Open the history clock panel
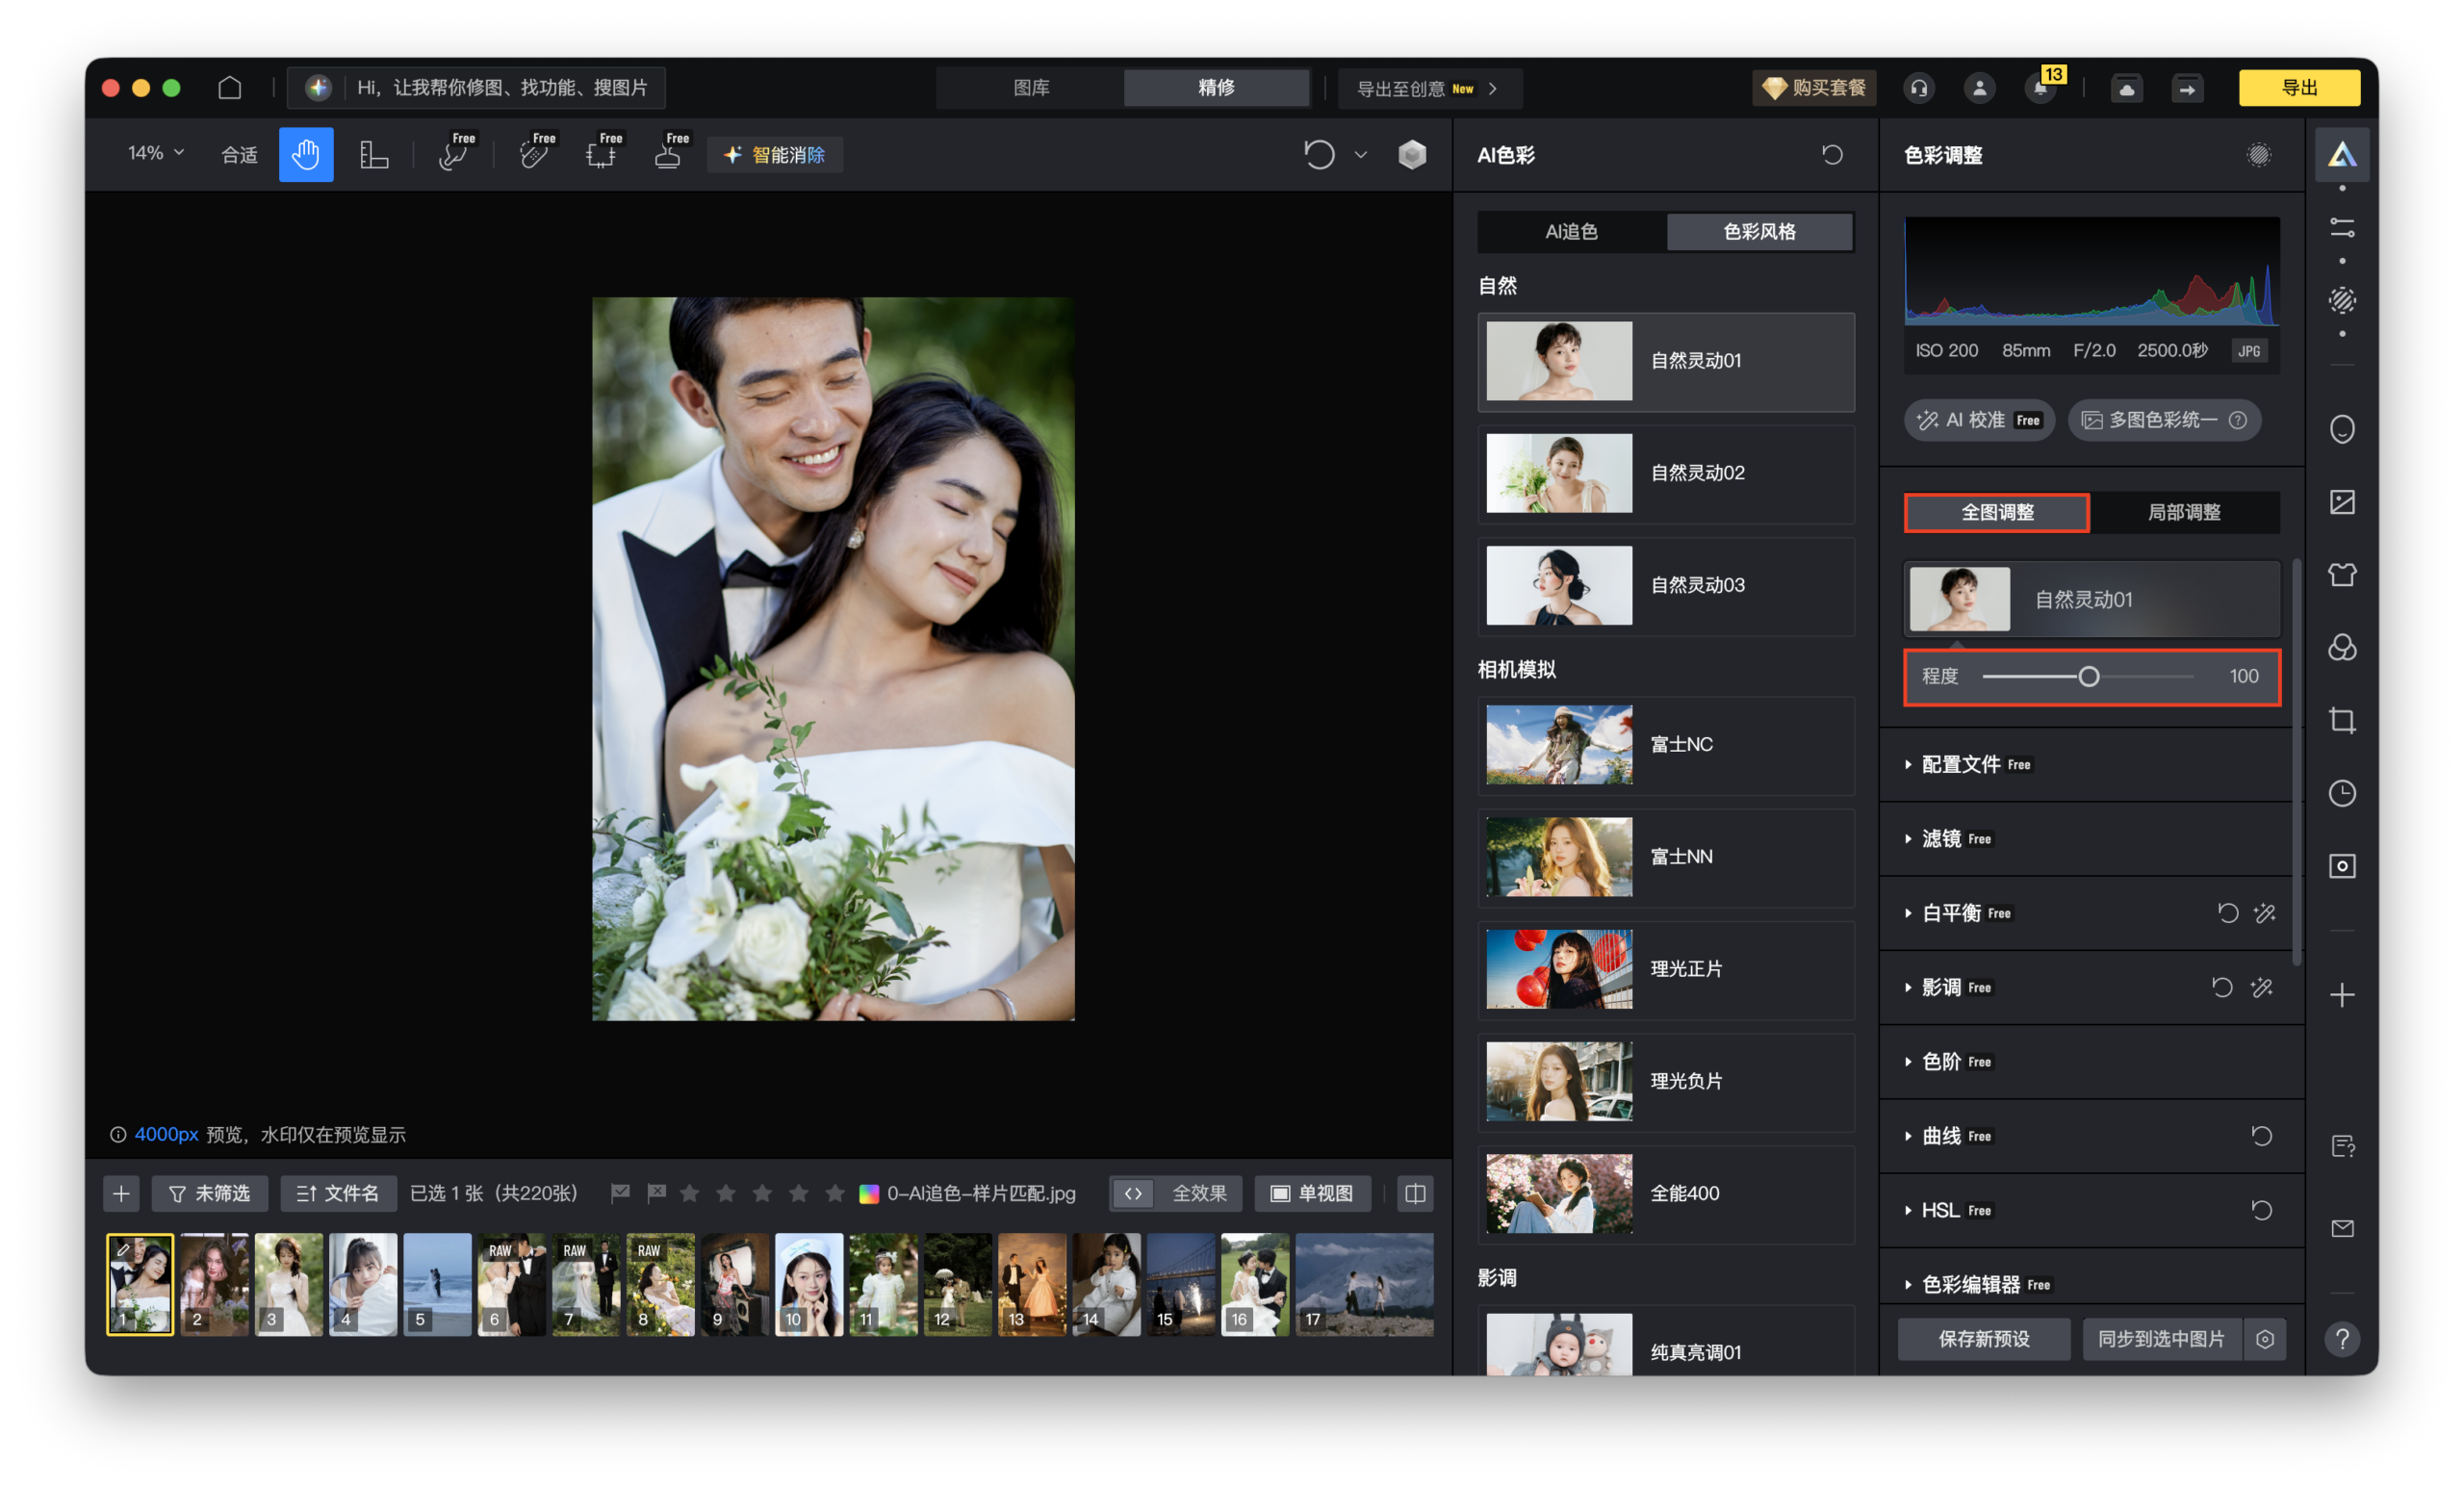Image resolution: width=2464 pixels, height=1488 pixels. 2341,793
